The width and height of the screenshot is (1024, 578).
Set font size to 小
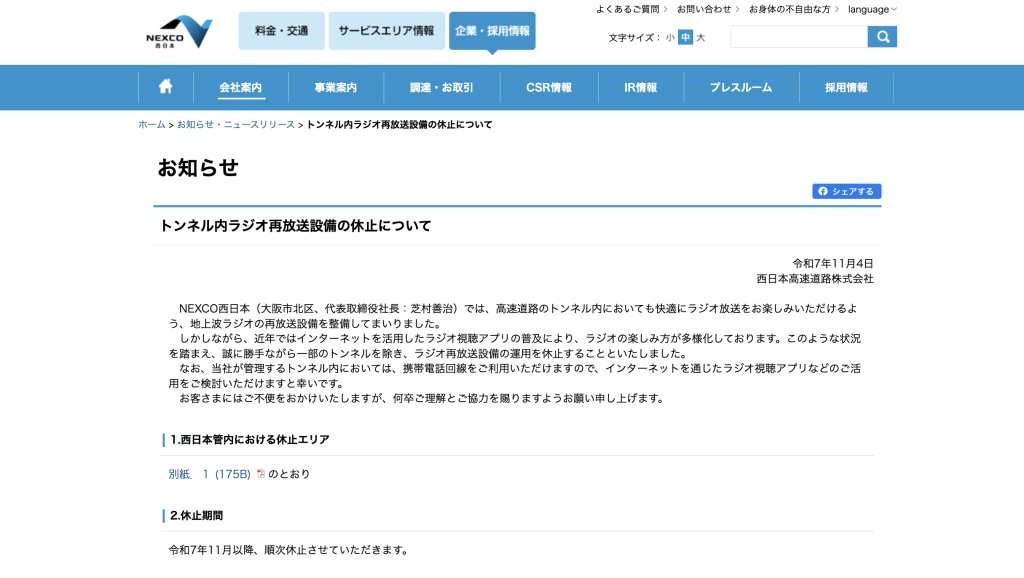670,38
